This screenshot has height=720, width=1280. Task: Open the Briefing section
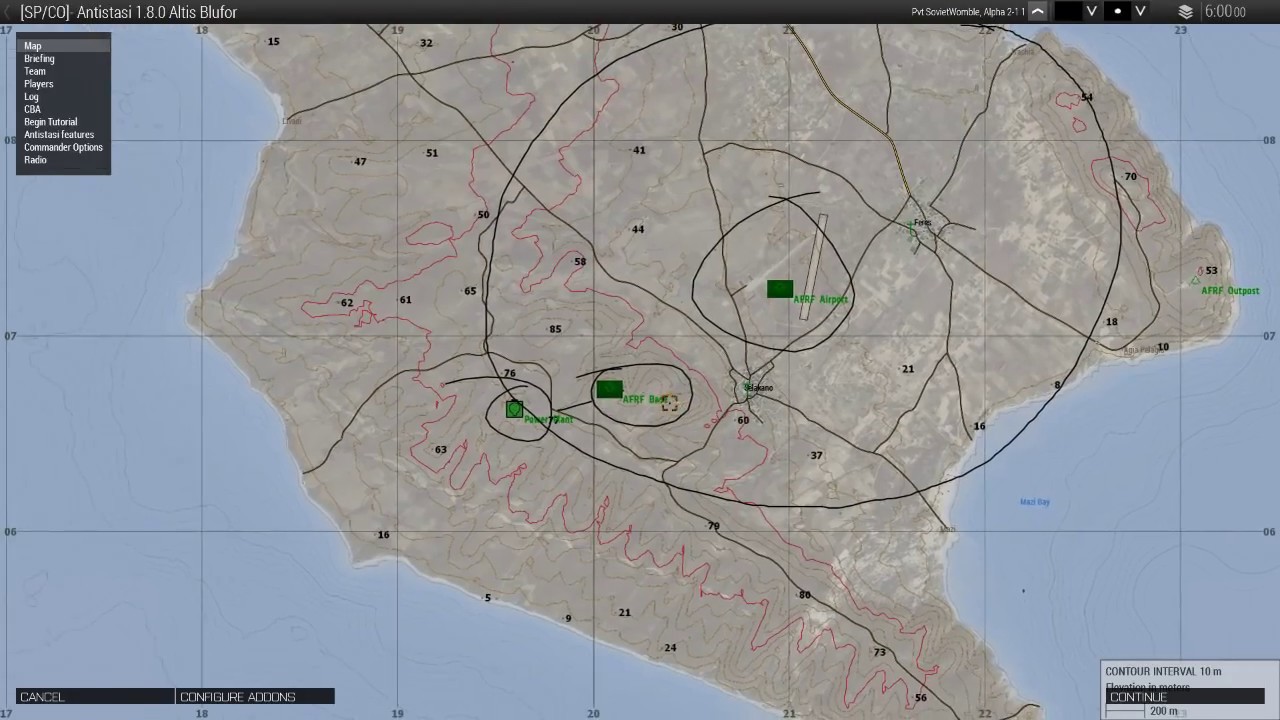63,59
